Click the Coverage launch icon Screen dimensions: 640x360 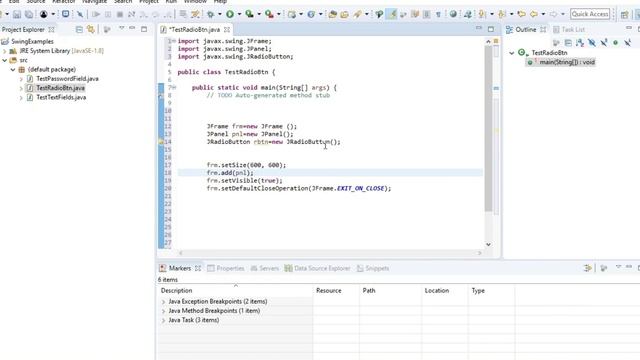[249, 14]
